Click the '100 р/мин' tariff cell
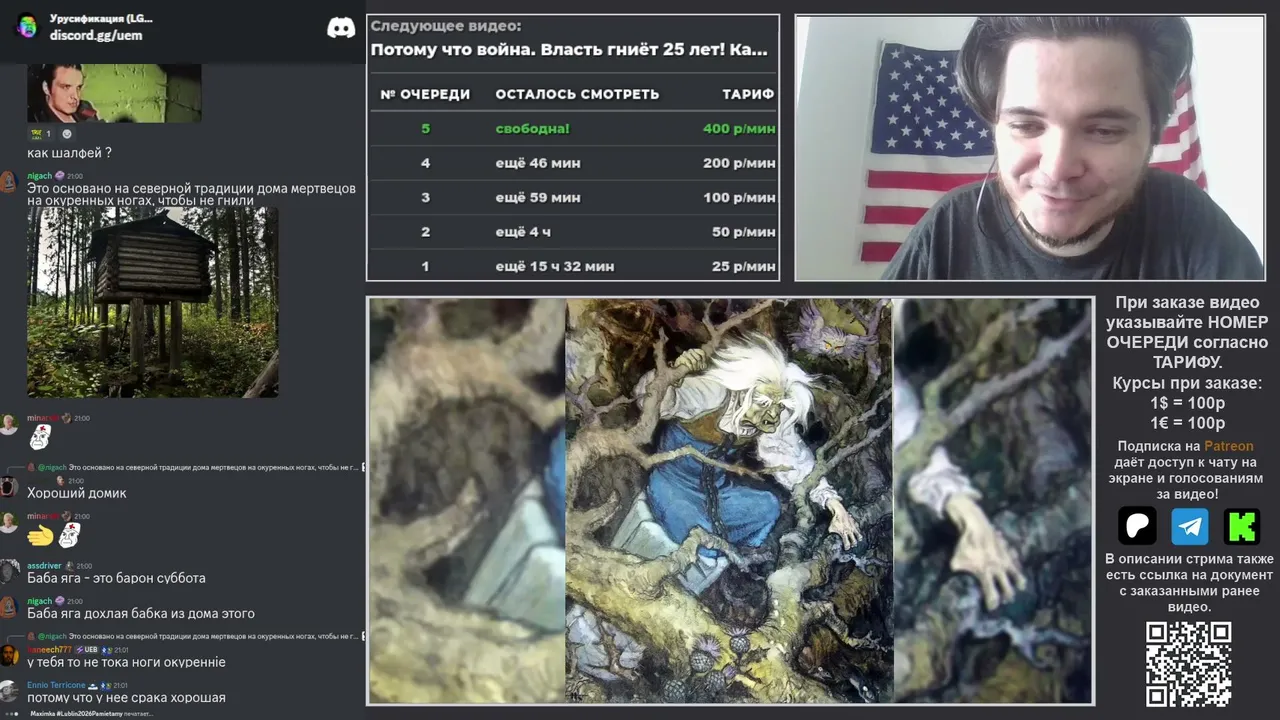The width and height of the screenshot is (1280, 720). 739,198
